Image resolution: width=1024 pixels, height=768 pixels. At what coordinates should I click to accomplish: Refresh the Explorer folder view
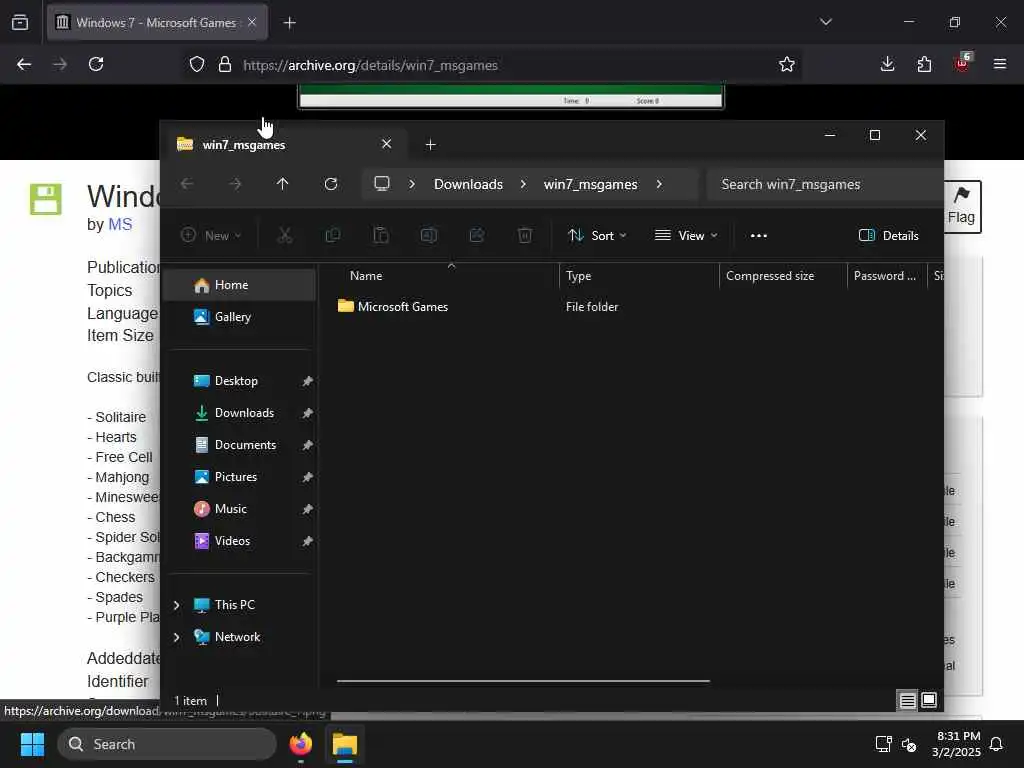(331, 184)
